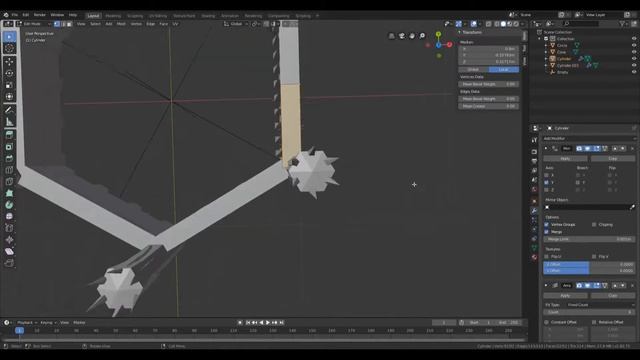Enable the Relative Offset checkbox

click(x=594, y=322)
